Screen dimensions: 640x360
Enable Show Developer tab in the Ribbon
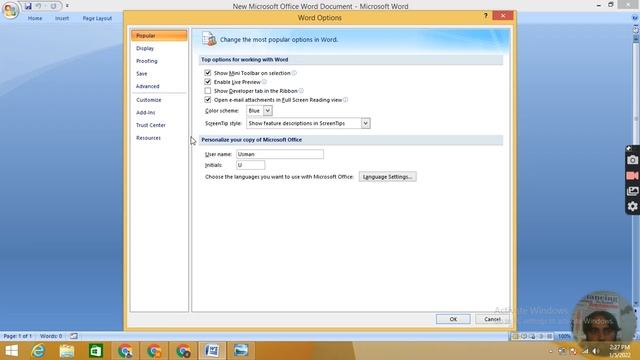click(208, 91)
